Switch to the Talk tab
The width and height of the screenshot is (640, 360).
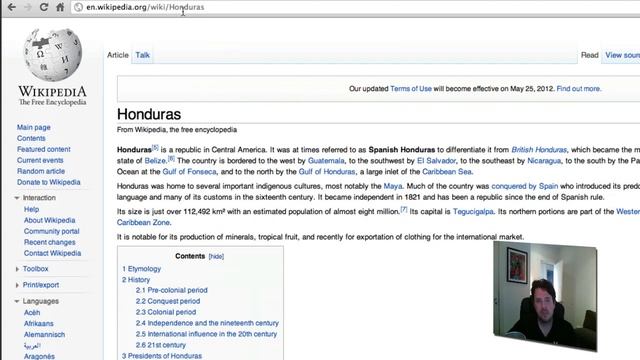coord(142,55)
